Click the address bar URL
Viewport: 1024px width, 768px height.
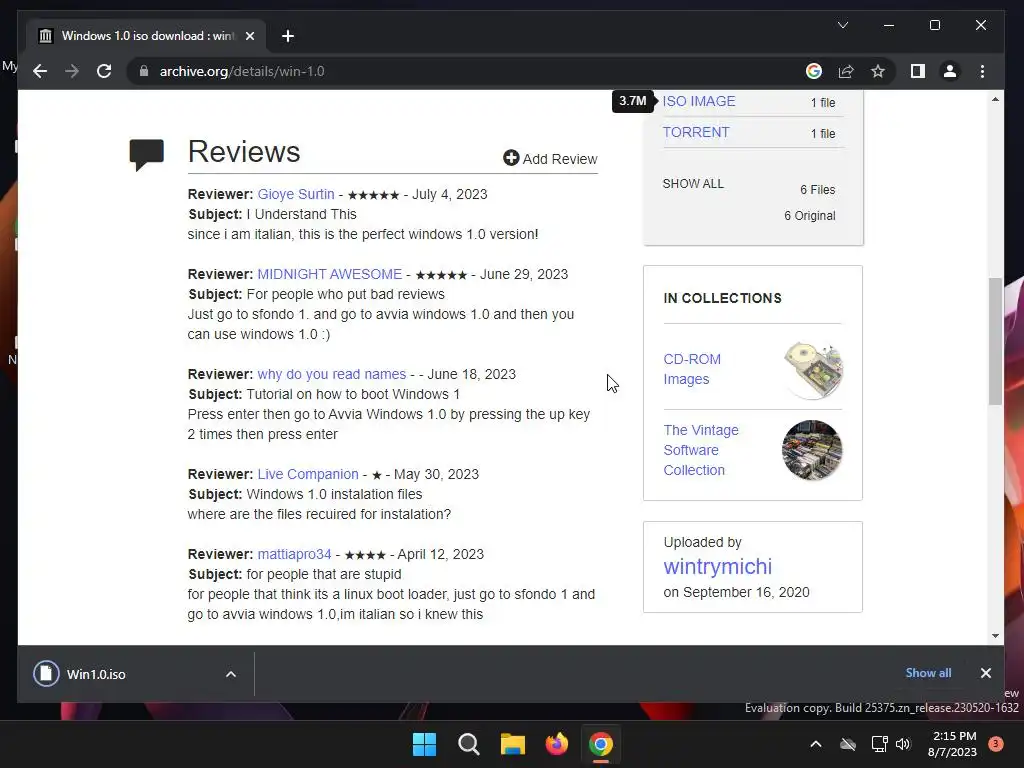[242, 71]
